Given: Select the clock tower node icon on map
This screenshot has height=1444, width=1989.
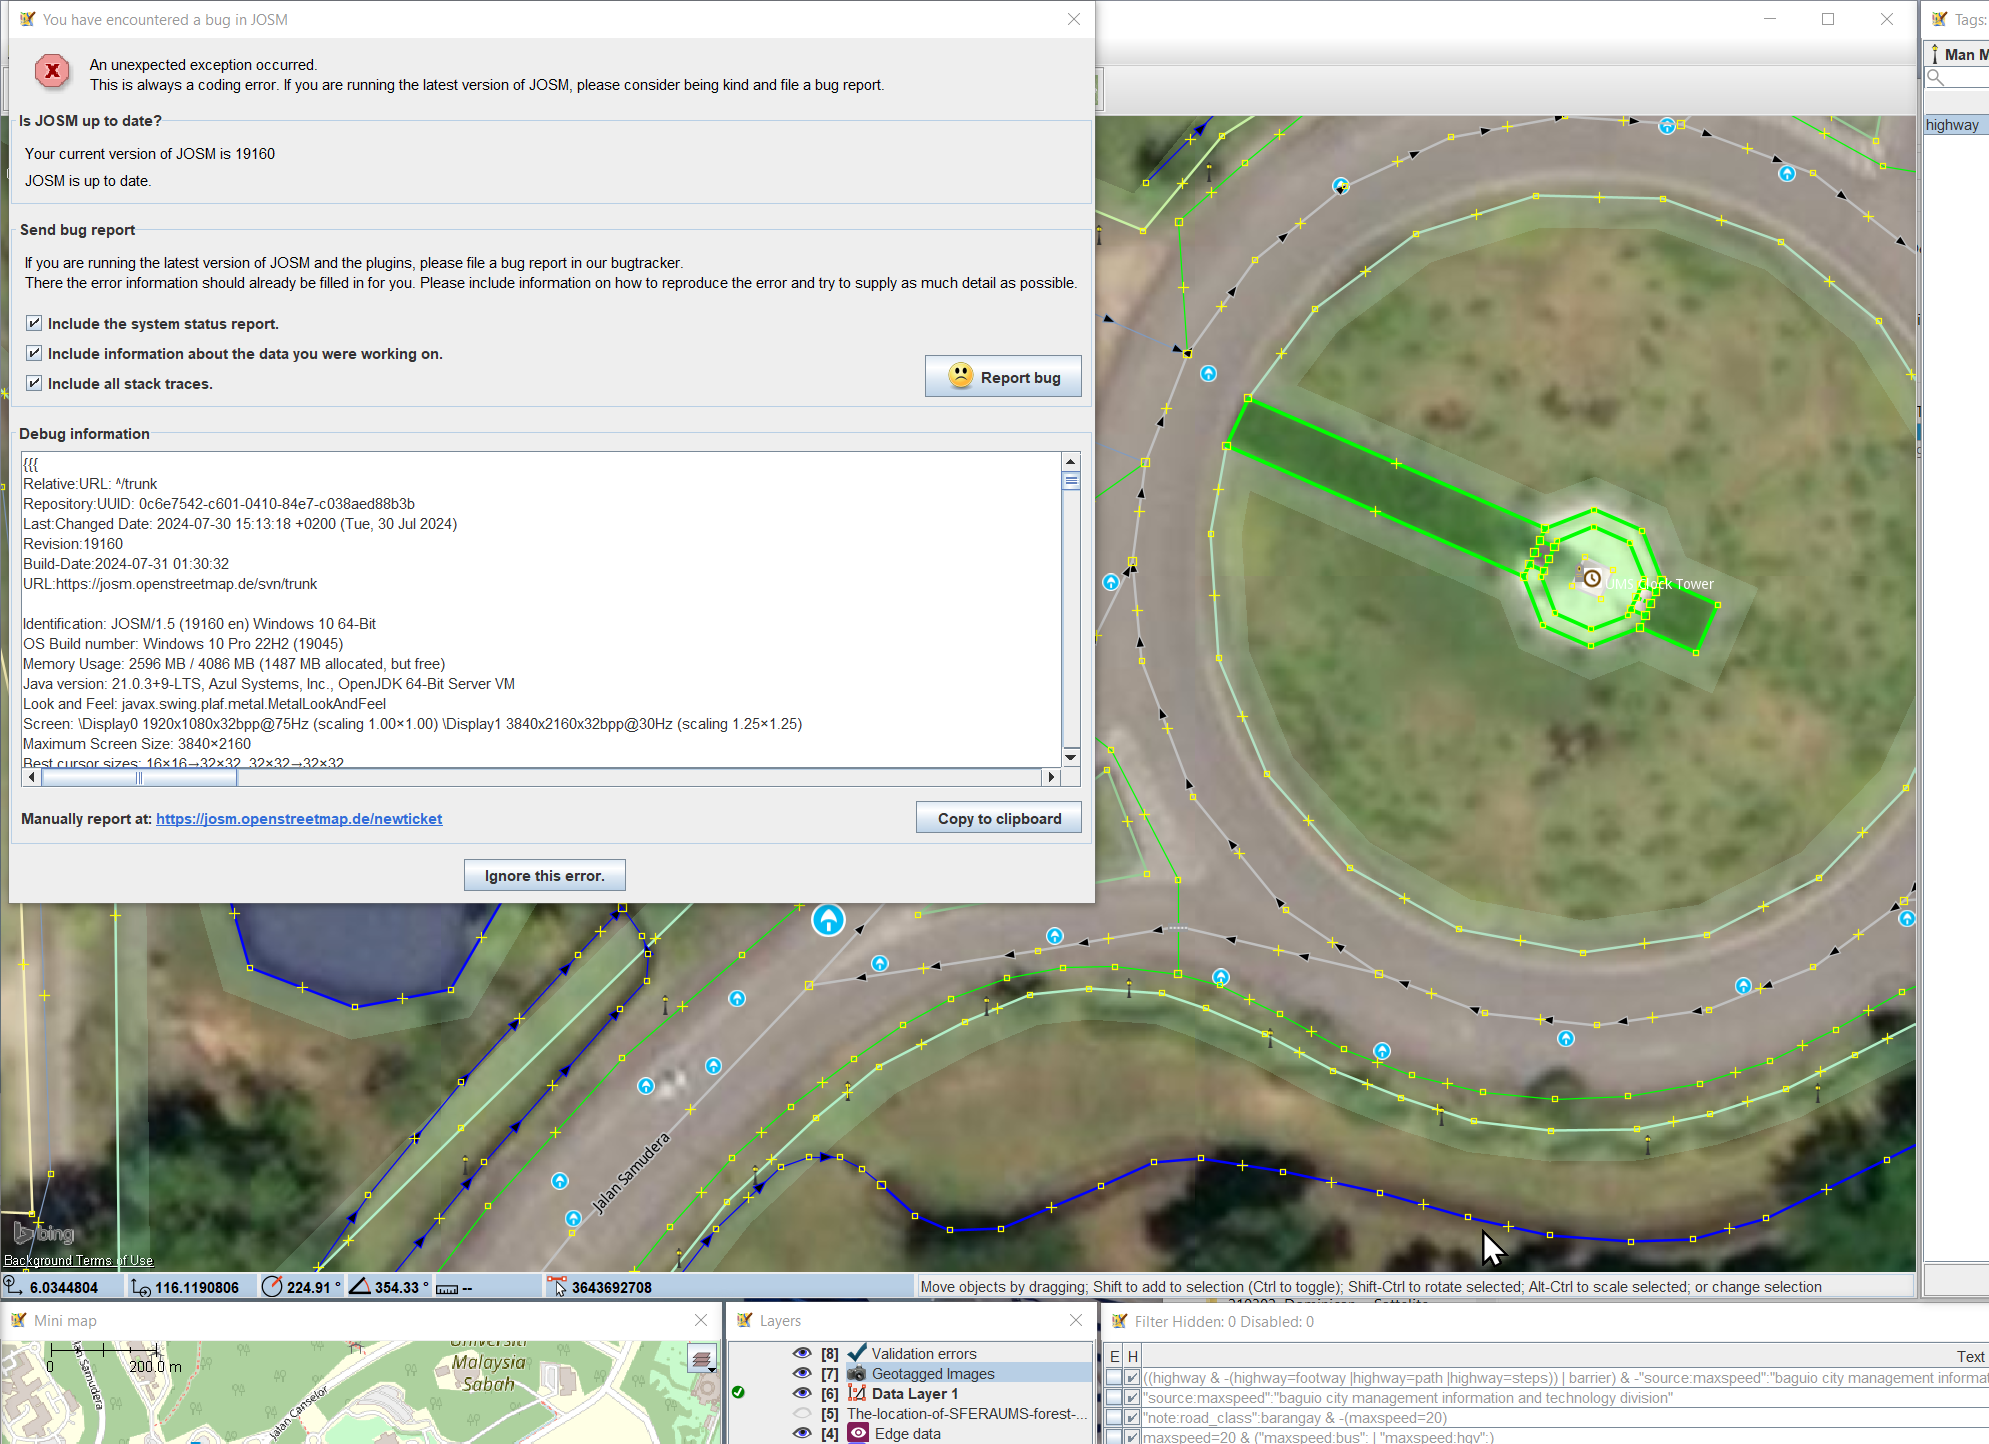Looking at the screenshot, I should tap(1591, 578).
